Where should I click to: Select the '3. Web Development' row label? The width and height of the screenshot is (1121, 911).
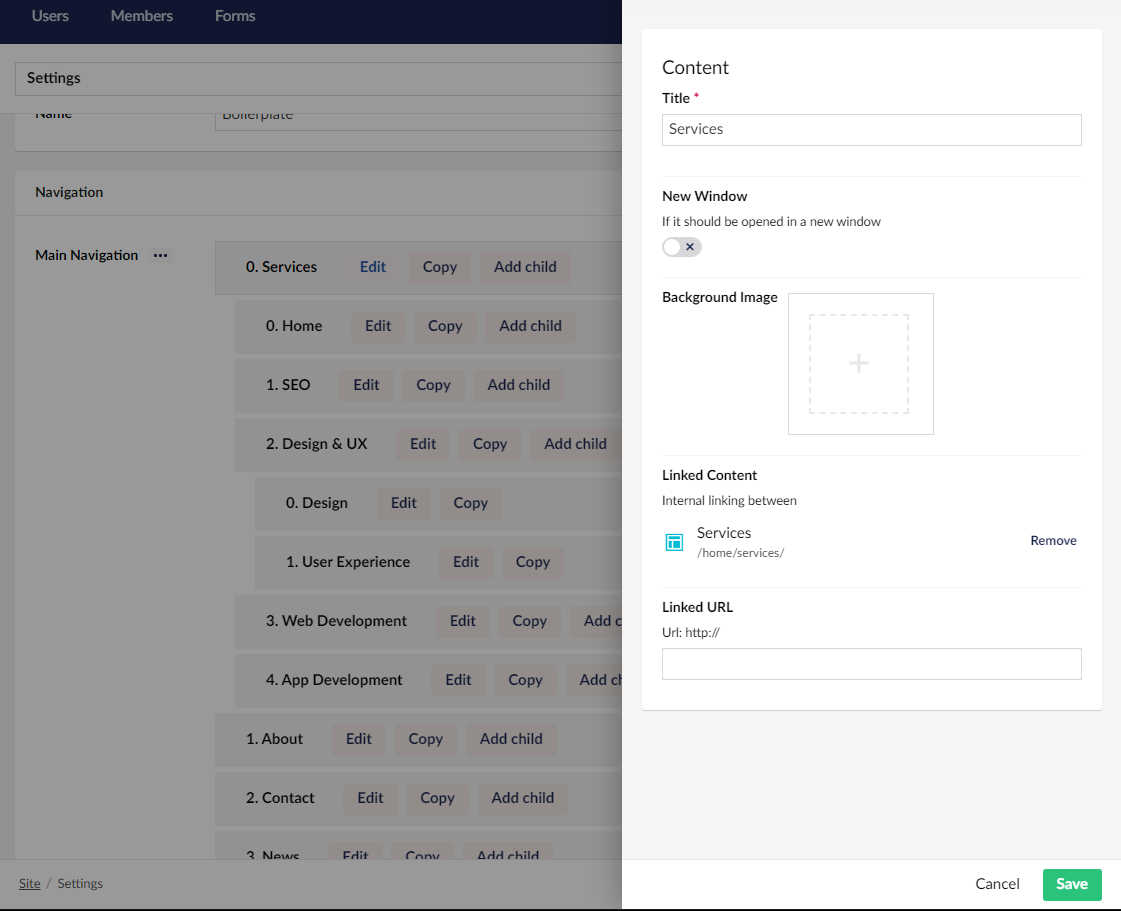pos(336,621)
